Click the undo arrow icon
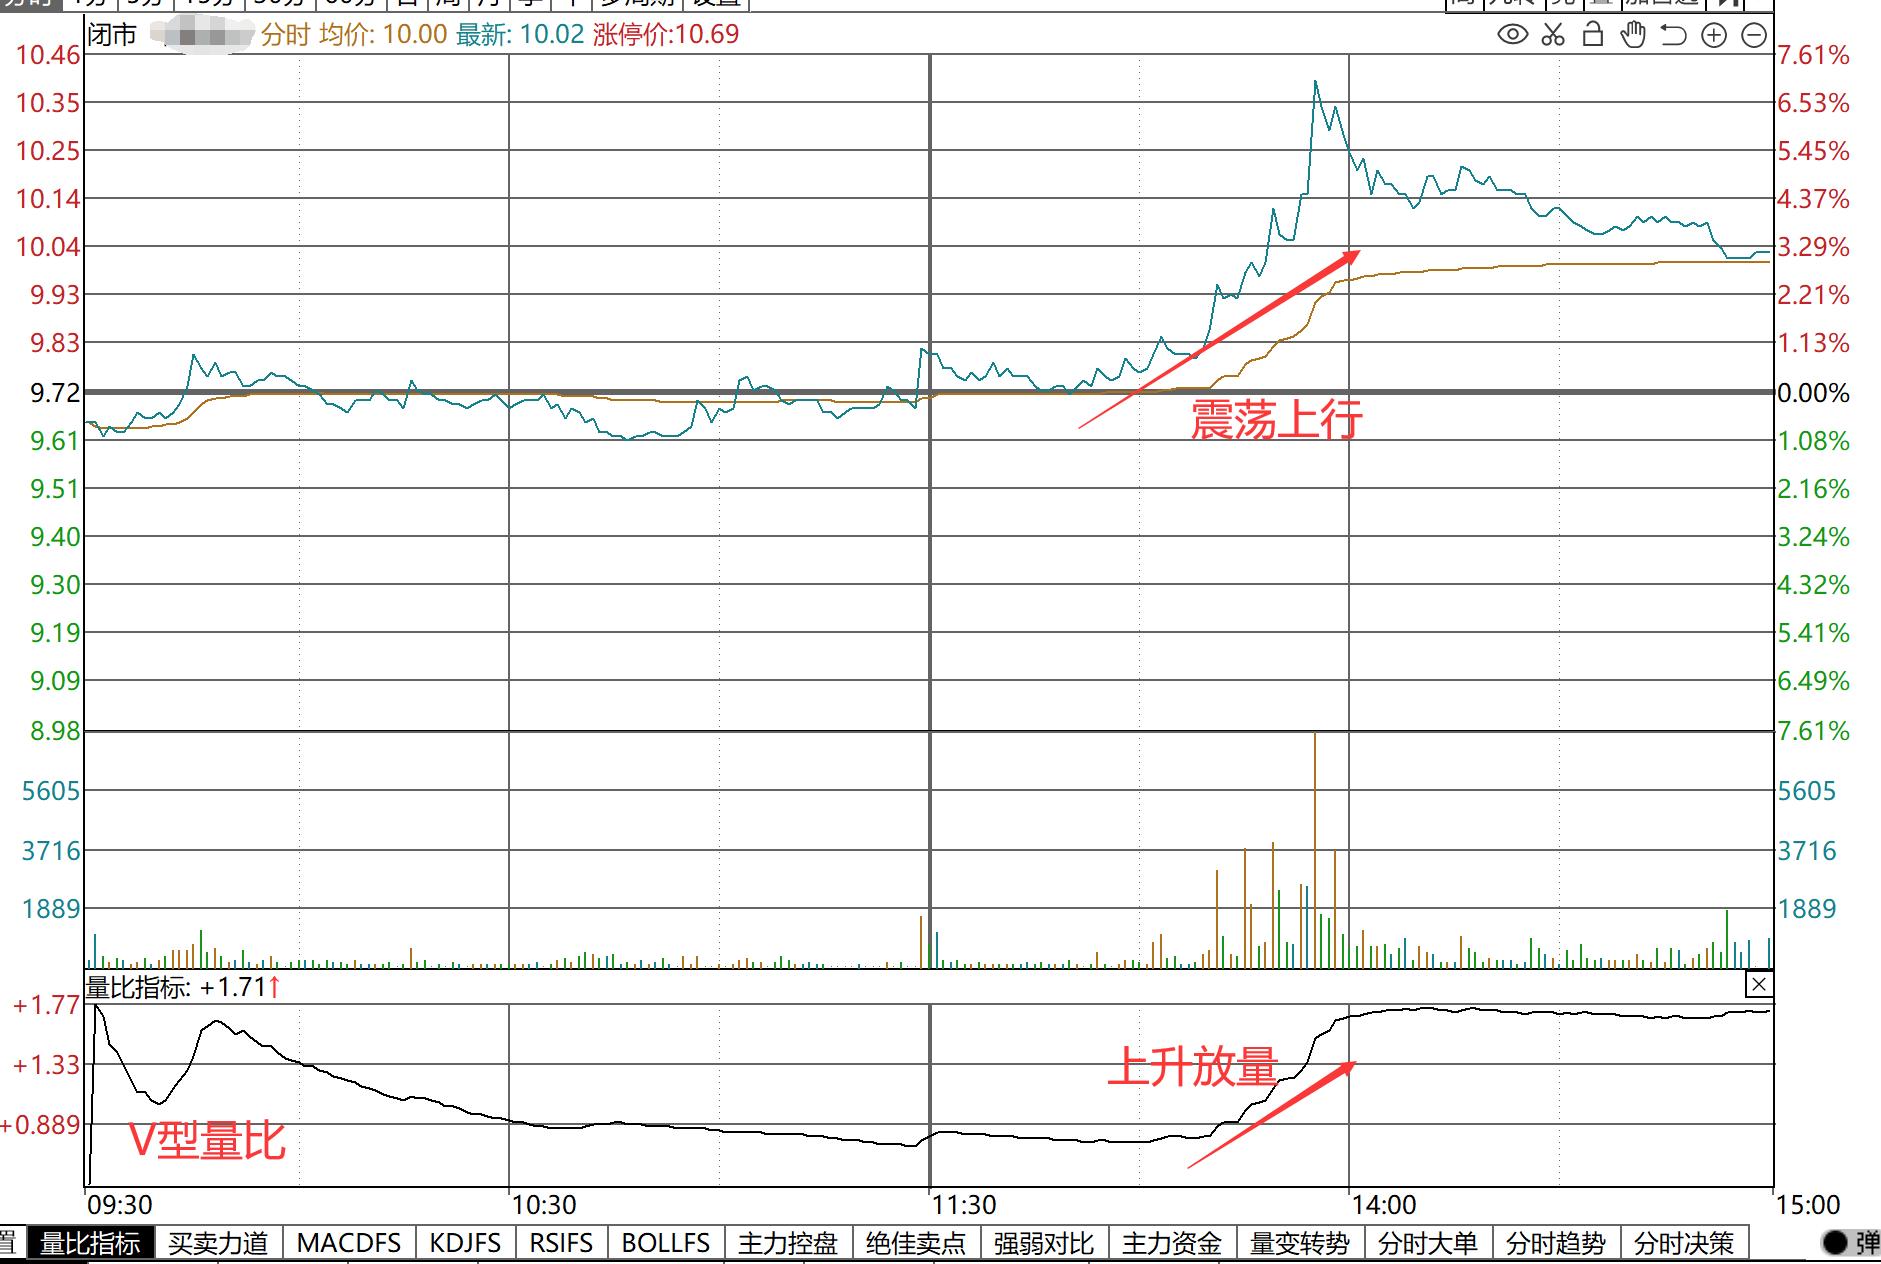 pos(1673,35)
